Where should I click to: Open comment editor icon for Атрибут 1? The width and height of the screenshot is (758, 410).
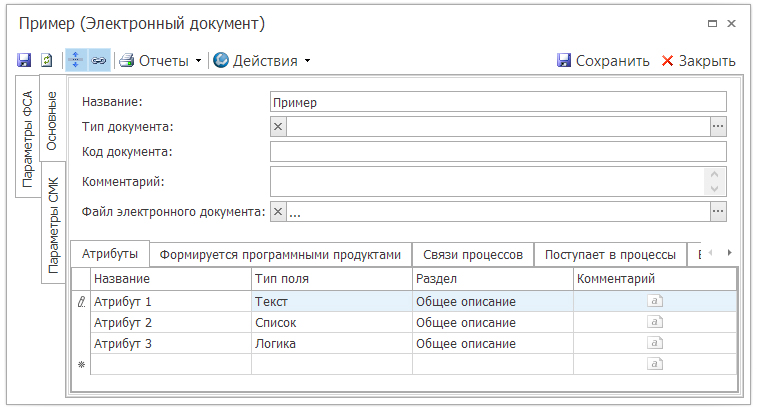tap(655, 301)
